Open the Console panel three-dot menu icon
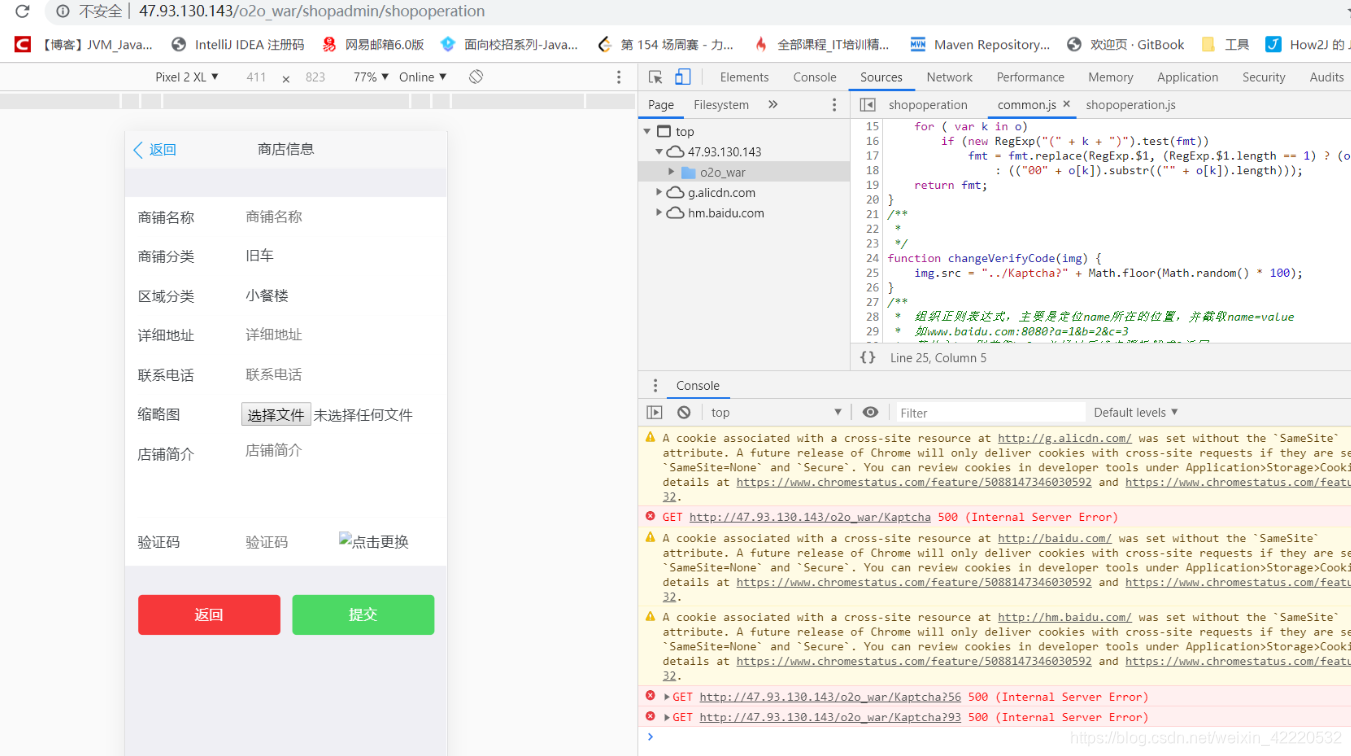Screen dimensions: 1351x756 (655, 385)
